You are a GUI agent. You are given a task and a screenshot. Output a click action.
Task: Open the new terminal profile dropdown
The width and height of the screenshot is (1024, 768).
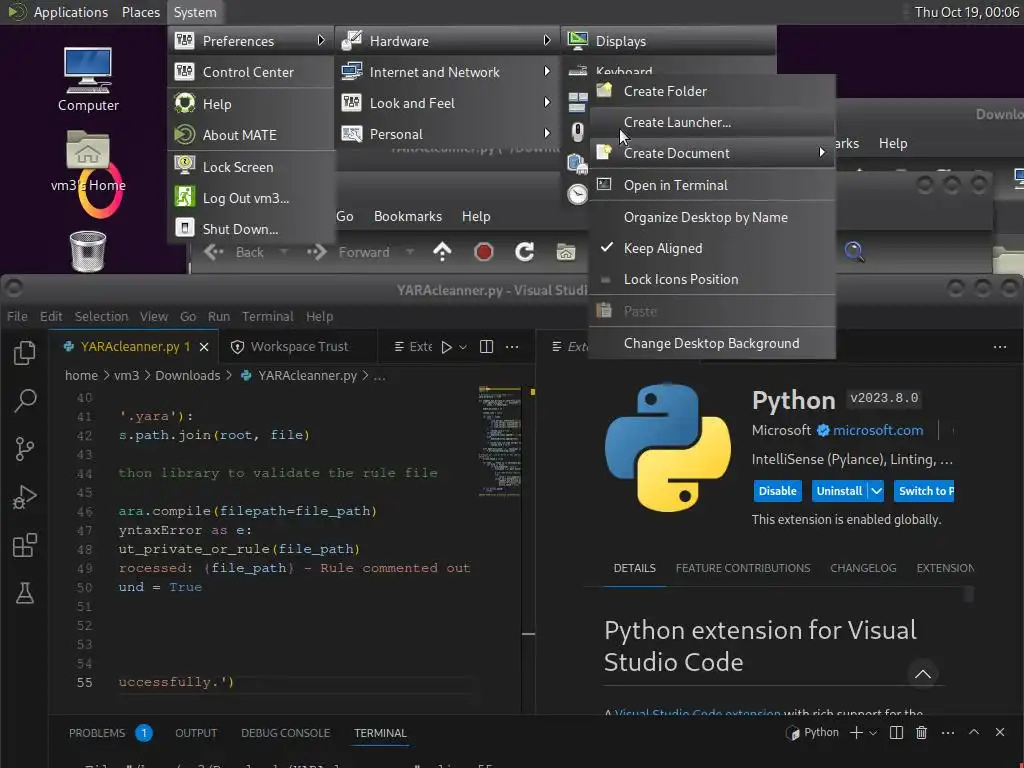pyautogui.click(x=873, y=733)
